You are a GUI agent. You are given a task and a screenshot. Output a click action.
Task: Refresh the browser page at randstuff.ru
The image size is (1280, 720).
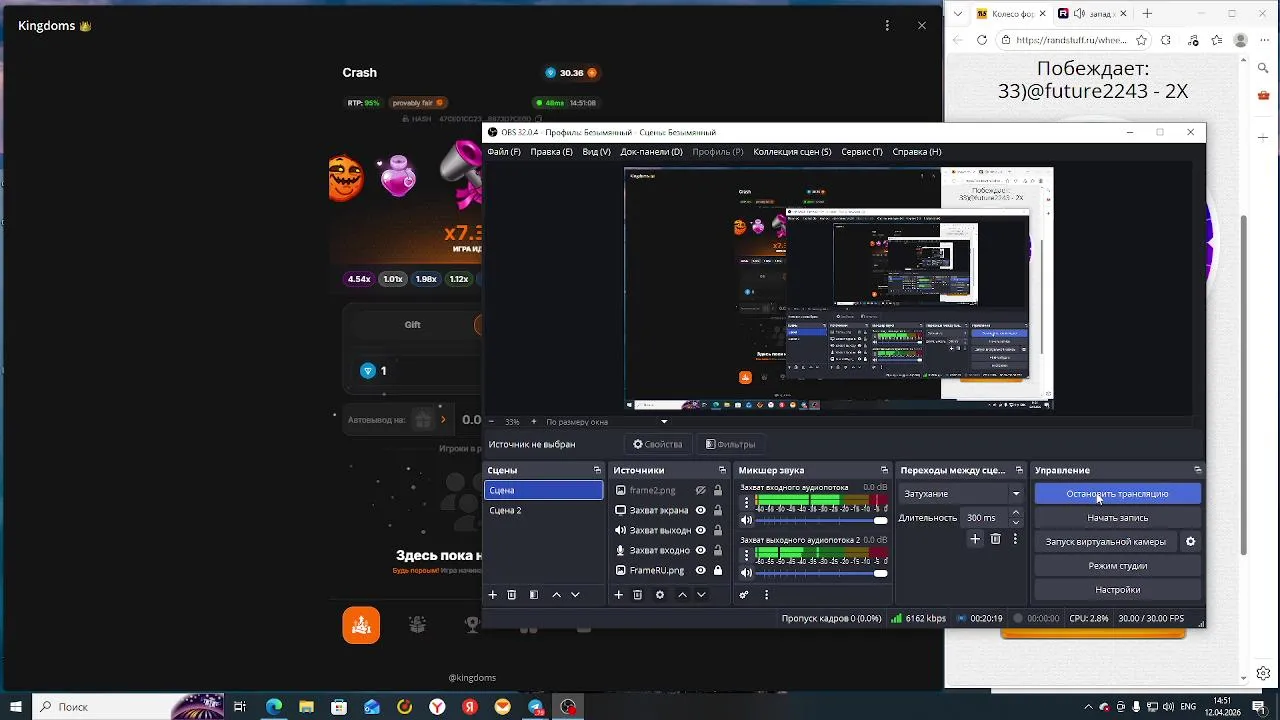[981, 40]
